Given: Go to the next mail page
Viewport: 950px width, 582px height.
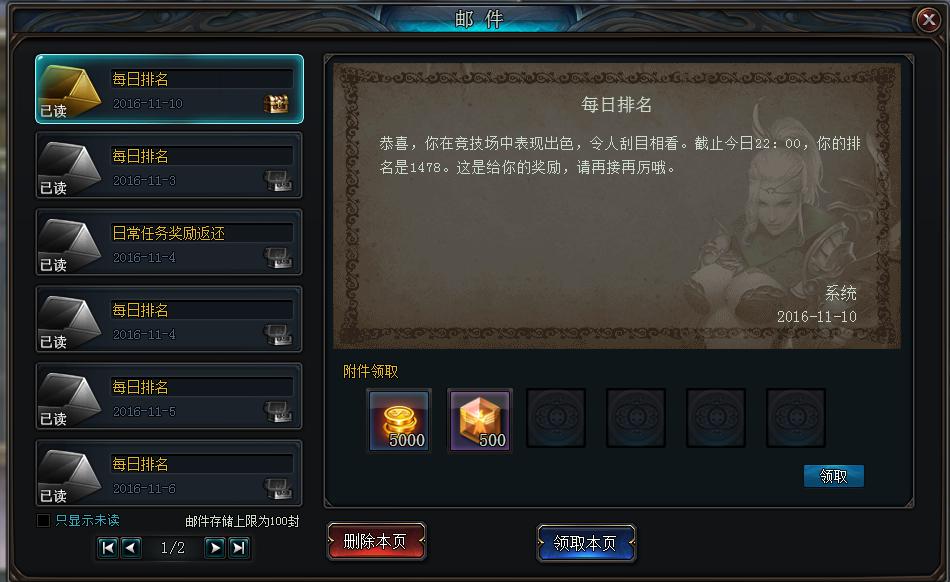Looking at the screenshot, I should (215, 548).
